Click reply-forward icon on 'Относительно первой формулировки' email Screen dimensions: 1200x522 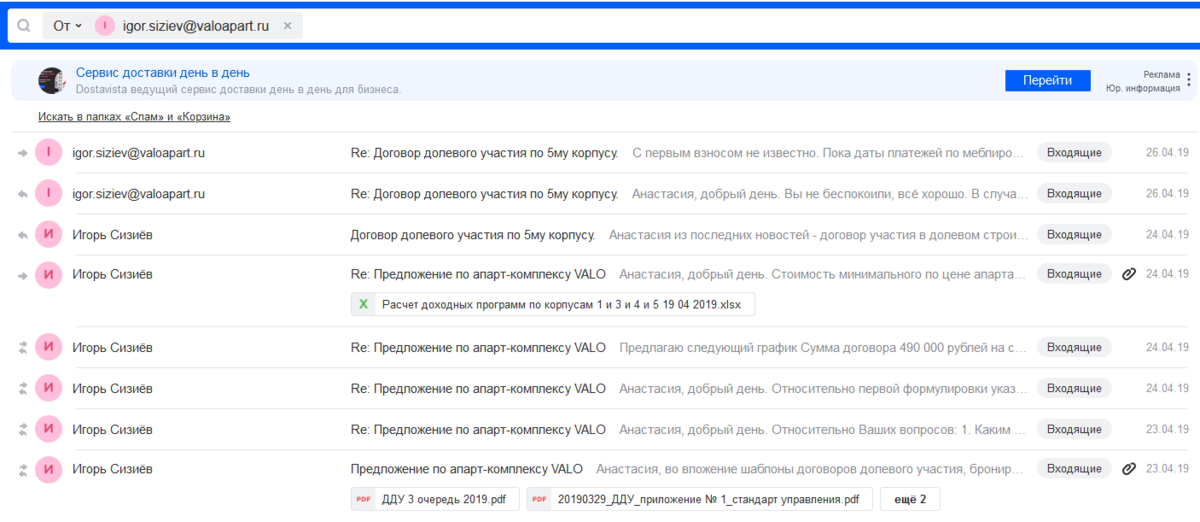click(23, 388)
